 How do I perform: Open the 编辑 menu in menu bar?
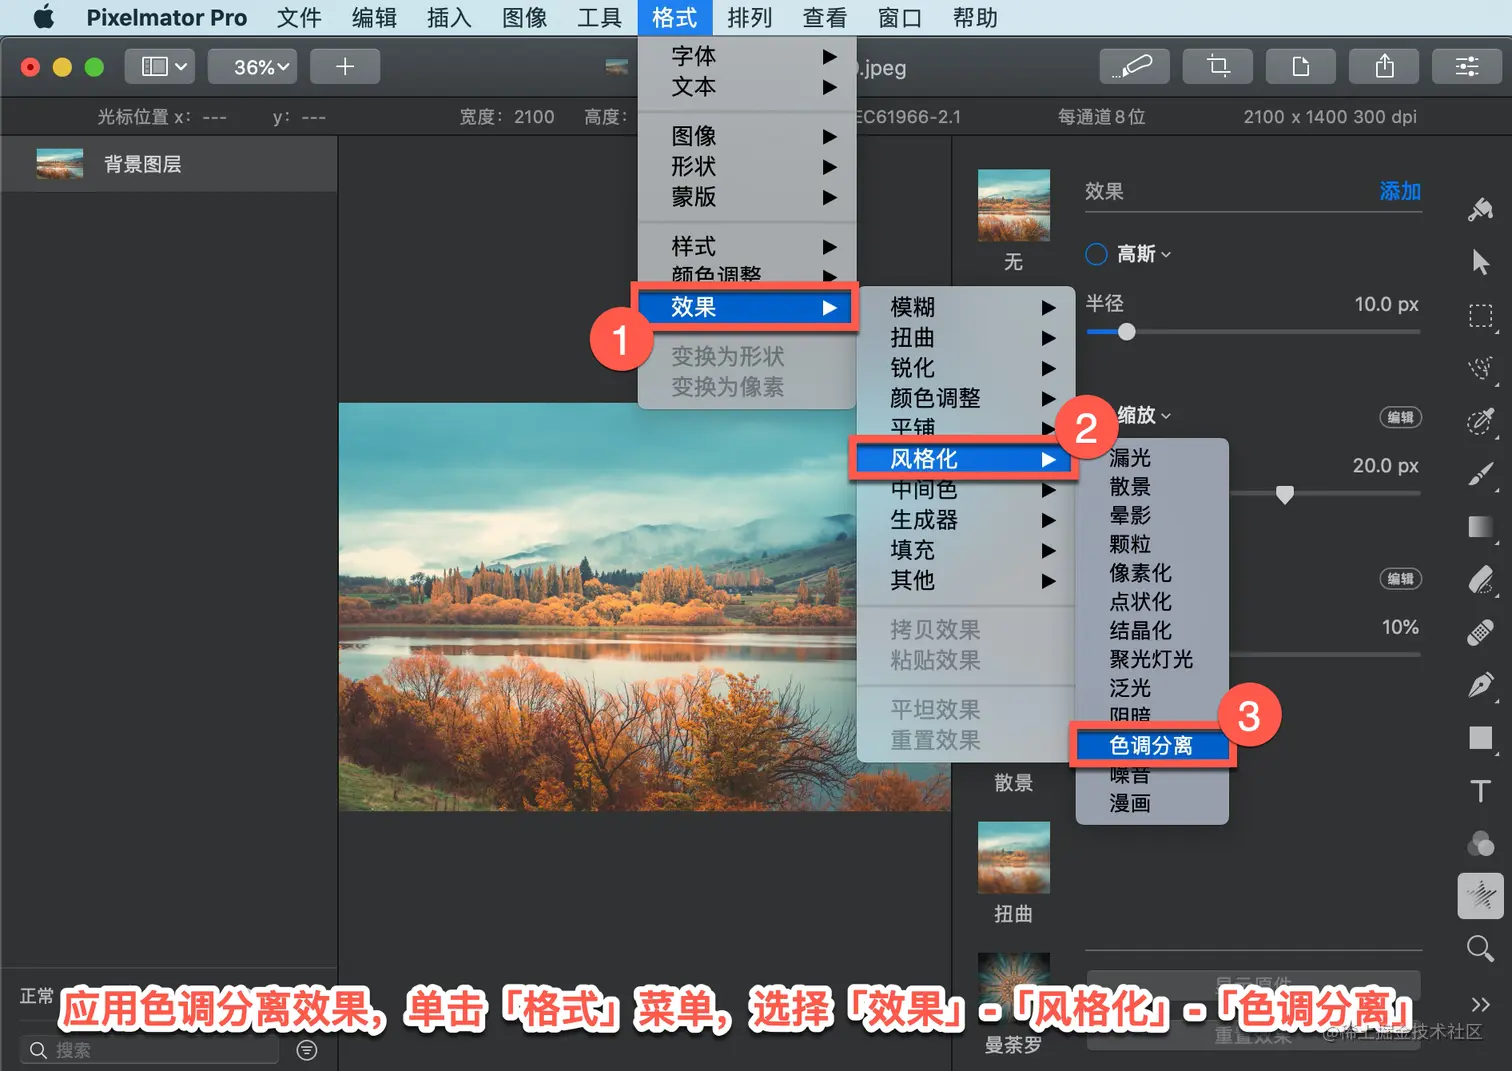click(374, 17)
